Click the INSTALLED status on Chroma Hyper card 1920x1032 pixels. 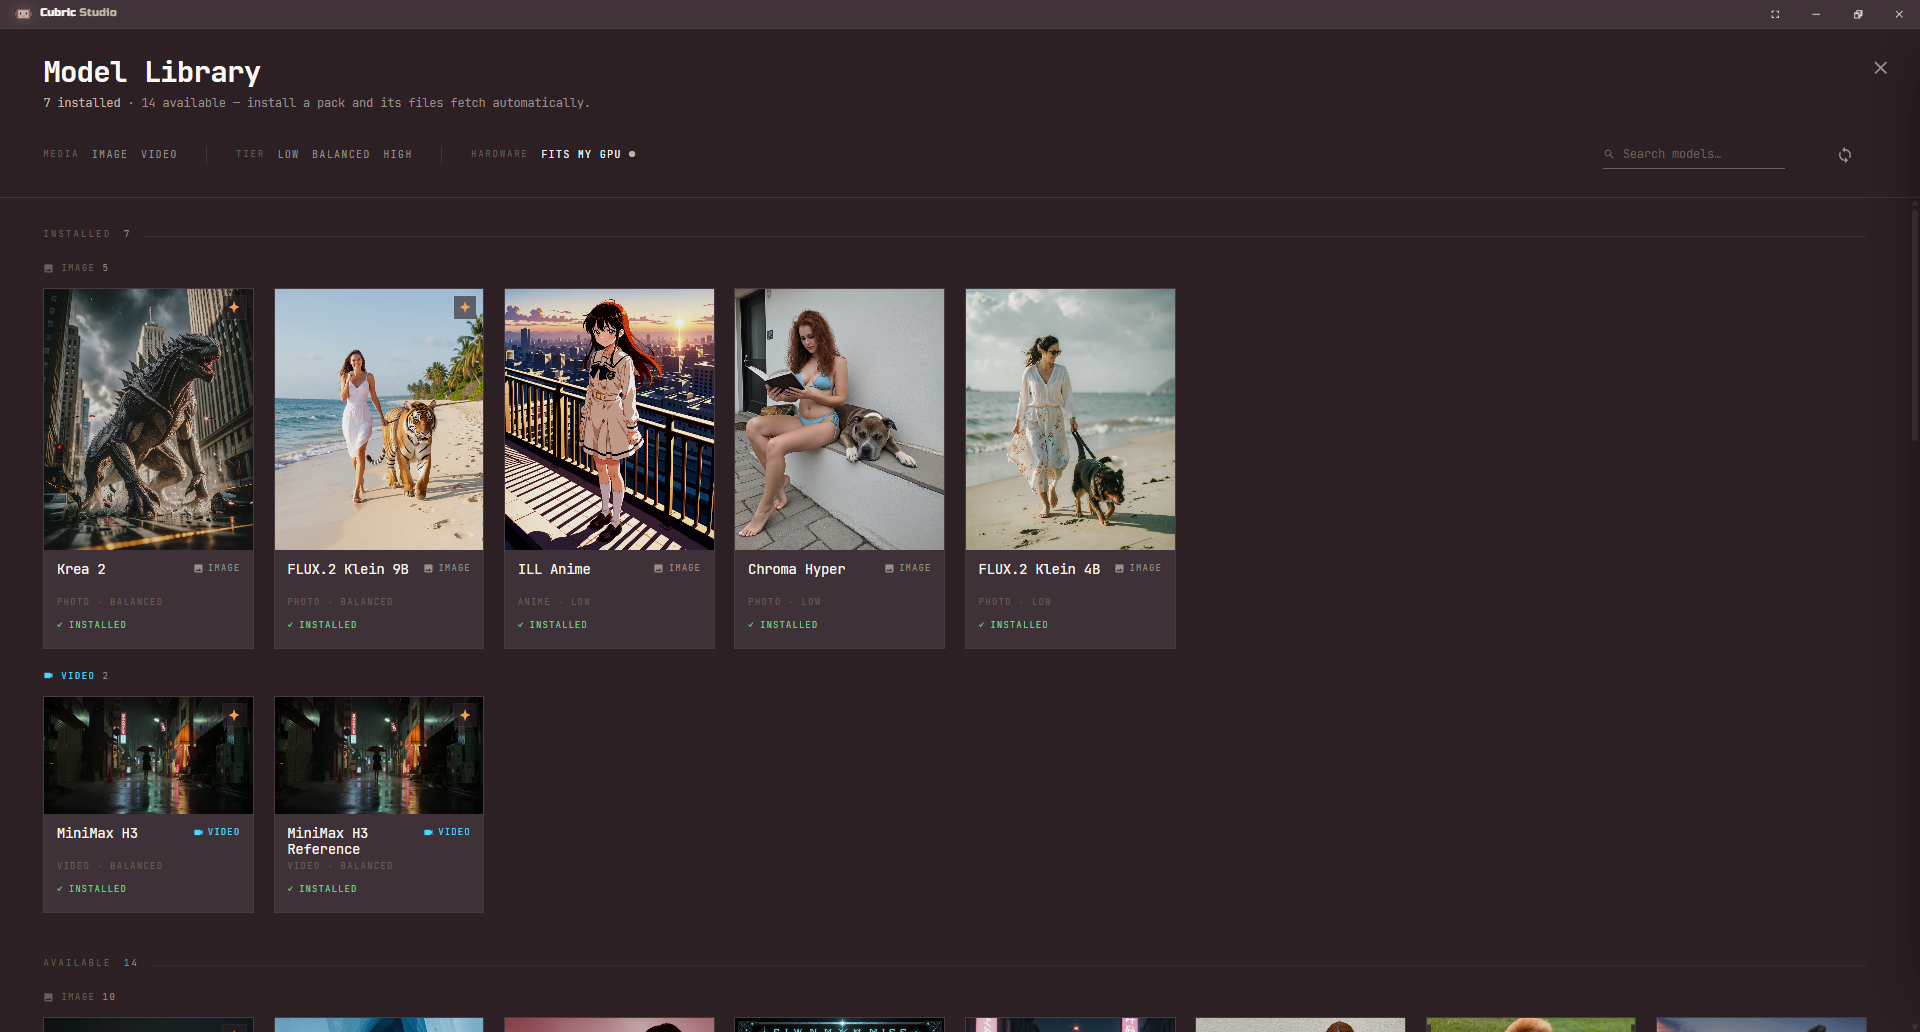pos(783,625)
